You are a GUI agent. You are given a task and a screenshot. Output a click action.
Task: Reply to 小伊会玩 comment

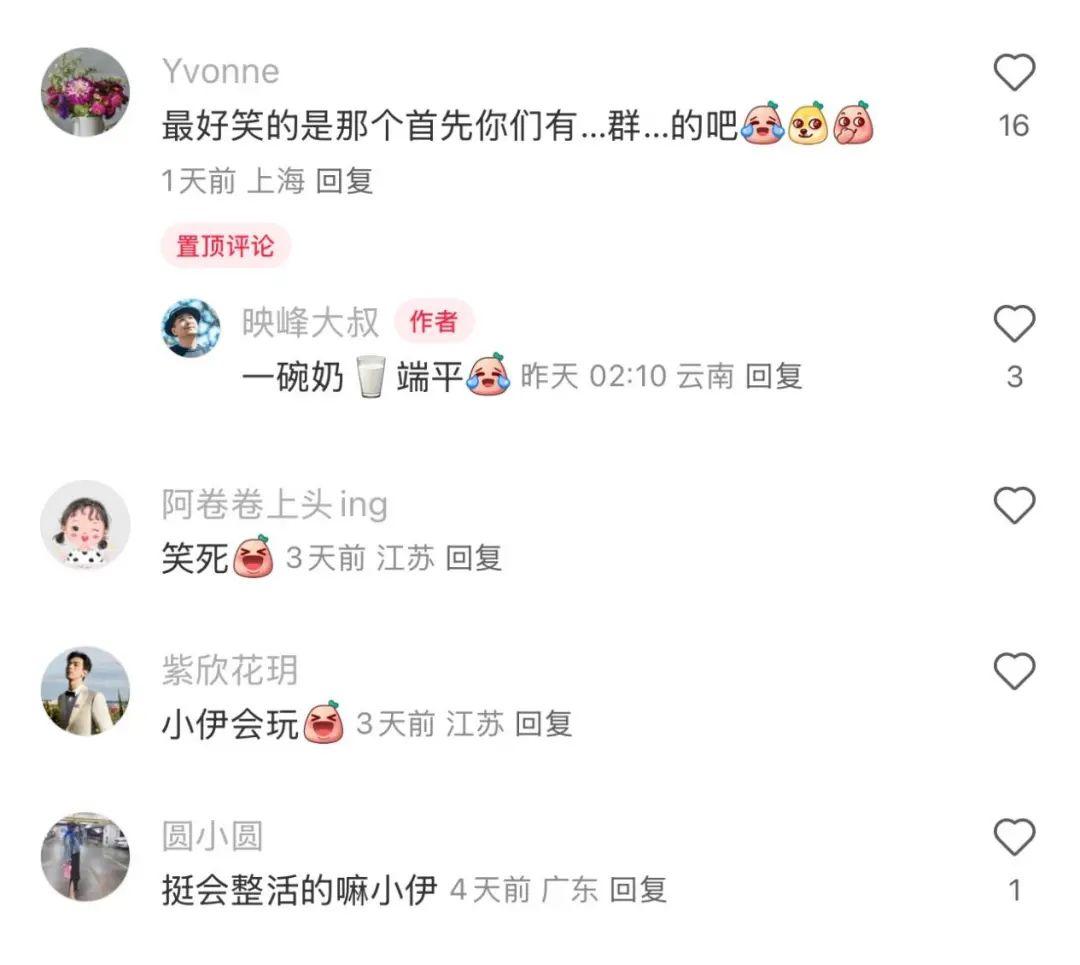point(543,724)
